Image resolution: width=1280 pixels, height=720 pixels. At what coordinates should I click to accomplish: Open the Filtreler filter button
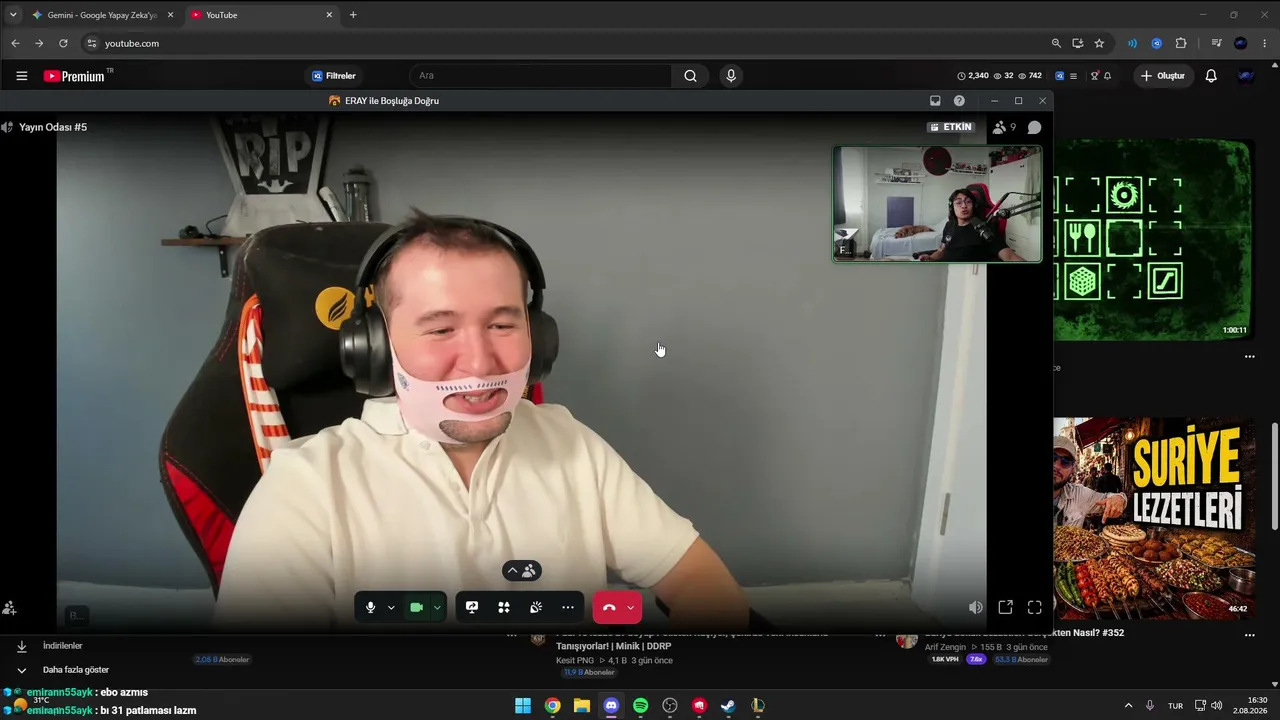pos(334,76)
